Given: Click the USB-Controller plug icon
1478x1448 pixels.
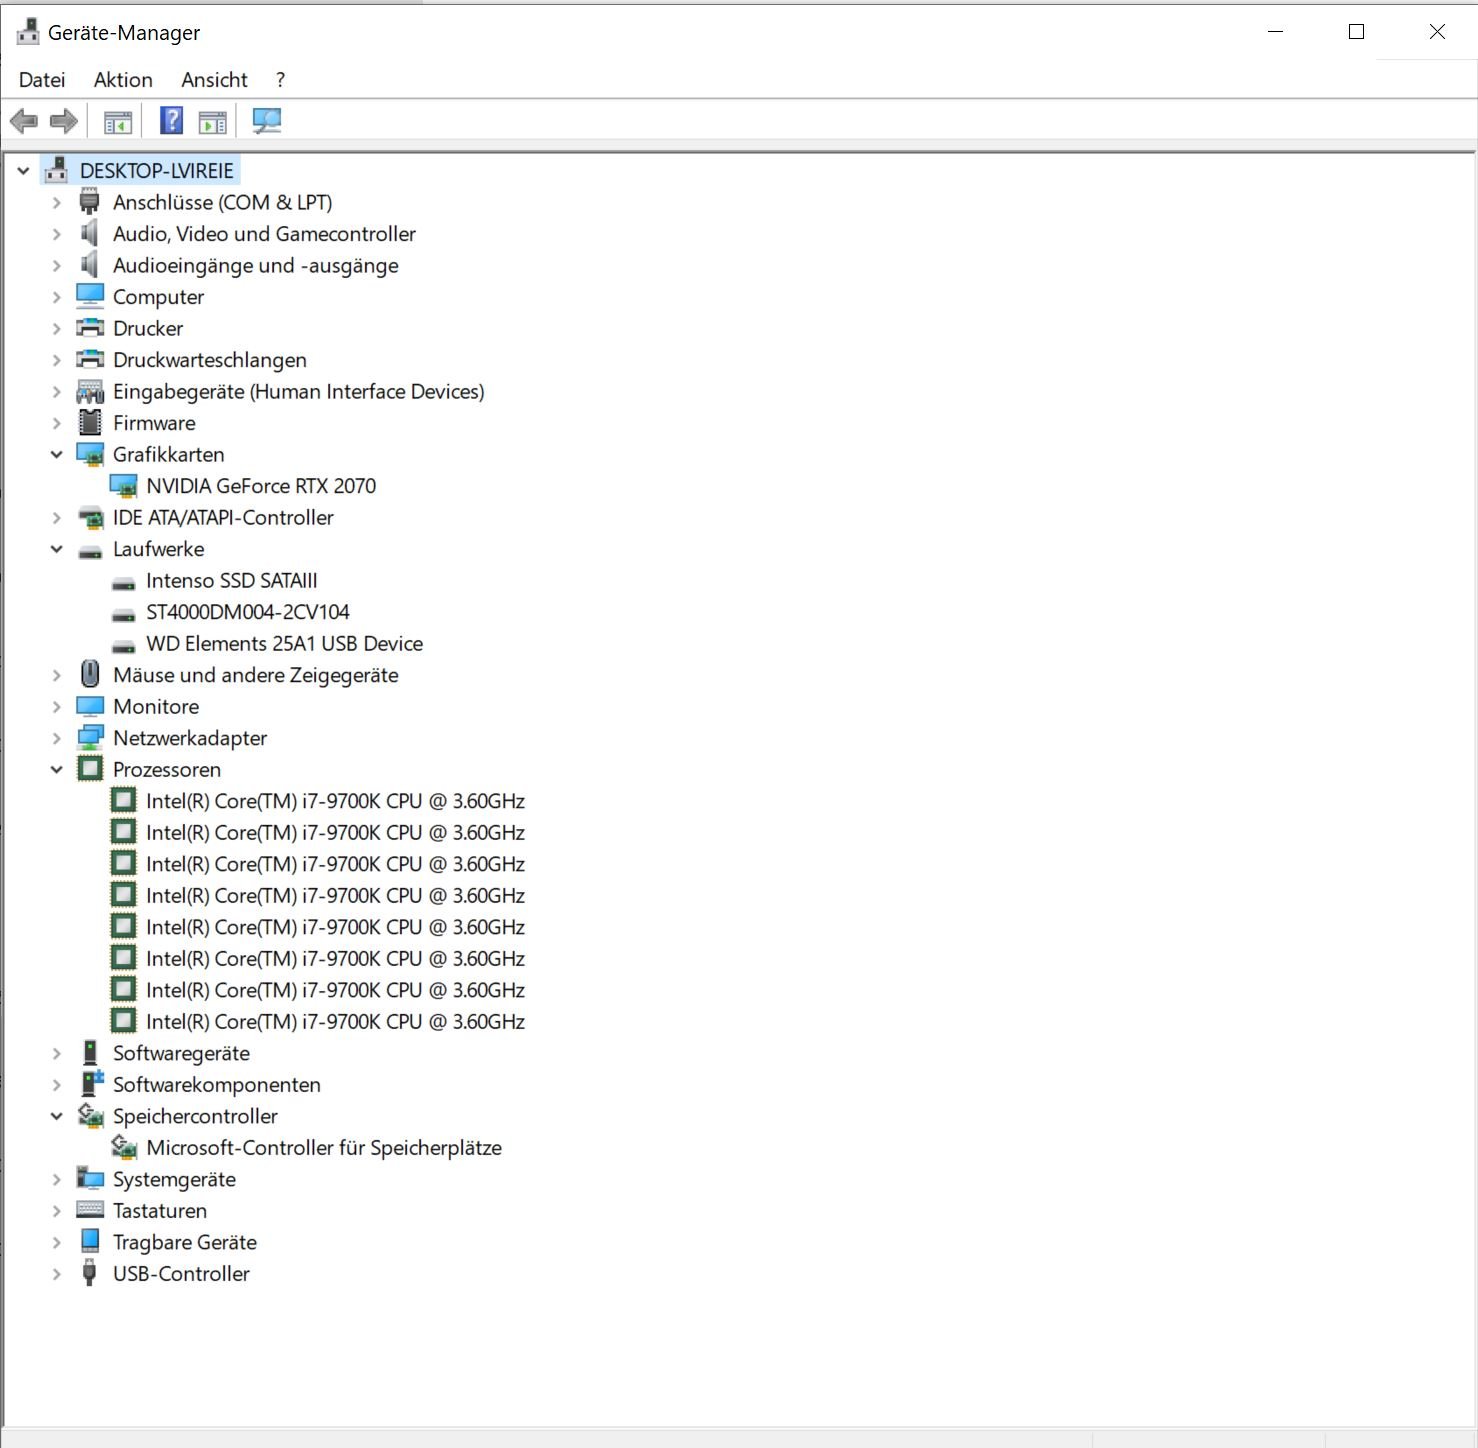Looking at the screenshot, I should (x=90, y=1274).
